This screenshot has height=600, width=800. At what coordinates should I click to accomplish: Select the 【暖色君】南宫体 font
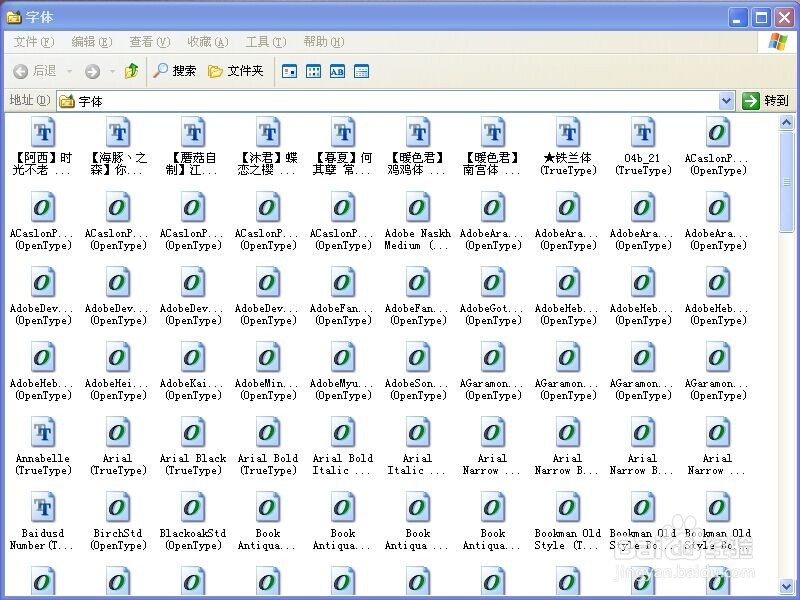493,146
